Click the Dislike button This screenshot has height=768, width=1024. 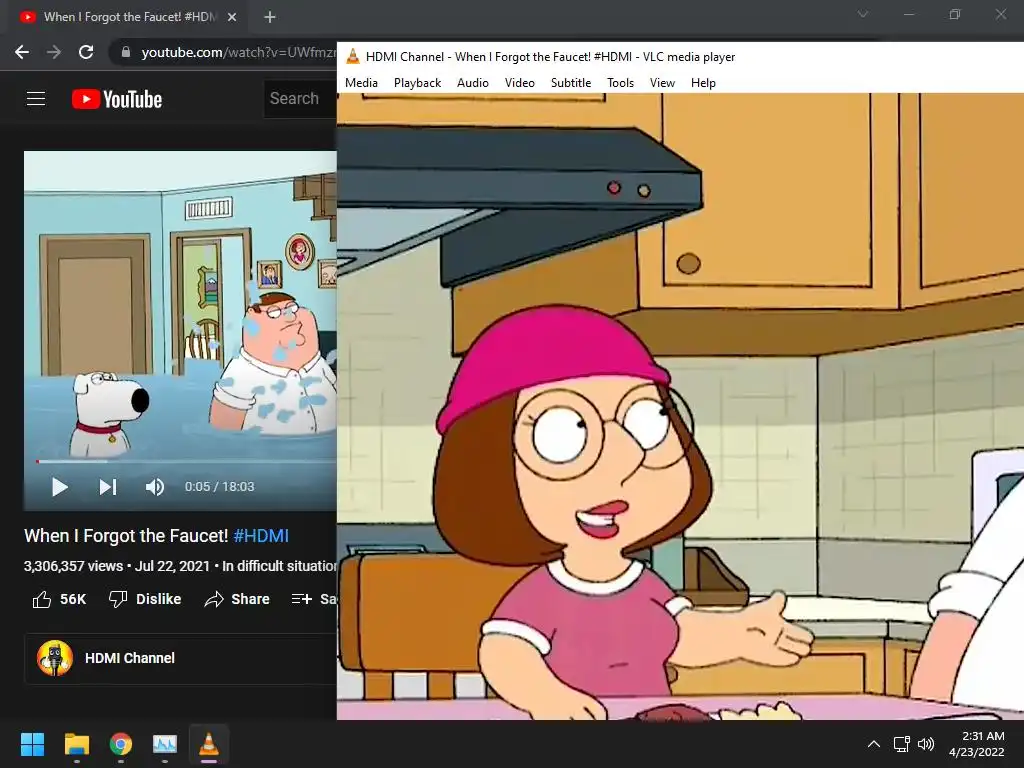145,599
